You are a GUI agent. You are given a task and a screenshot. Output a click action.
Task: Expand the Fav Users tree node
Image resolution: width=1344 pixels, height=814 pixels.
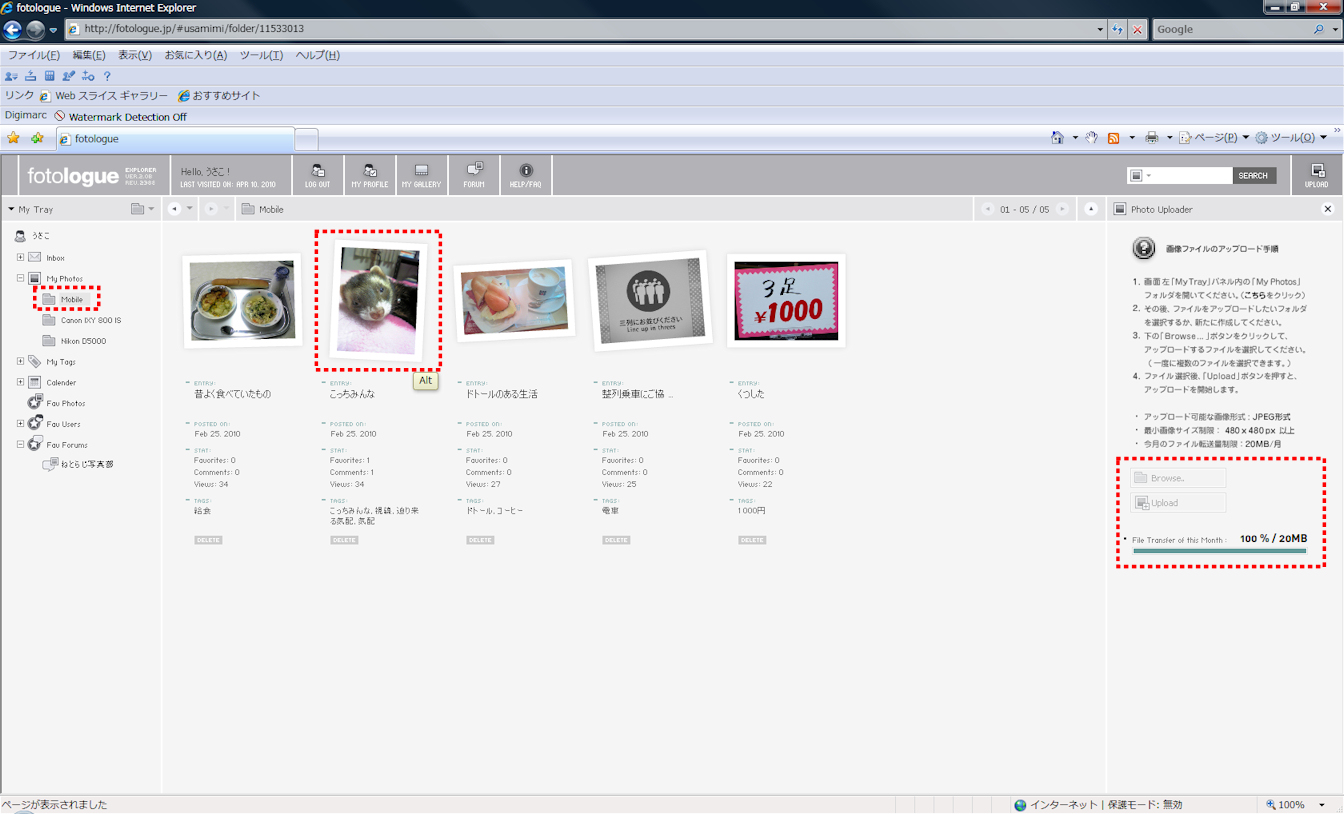(20, 424)
